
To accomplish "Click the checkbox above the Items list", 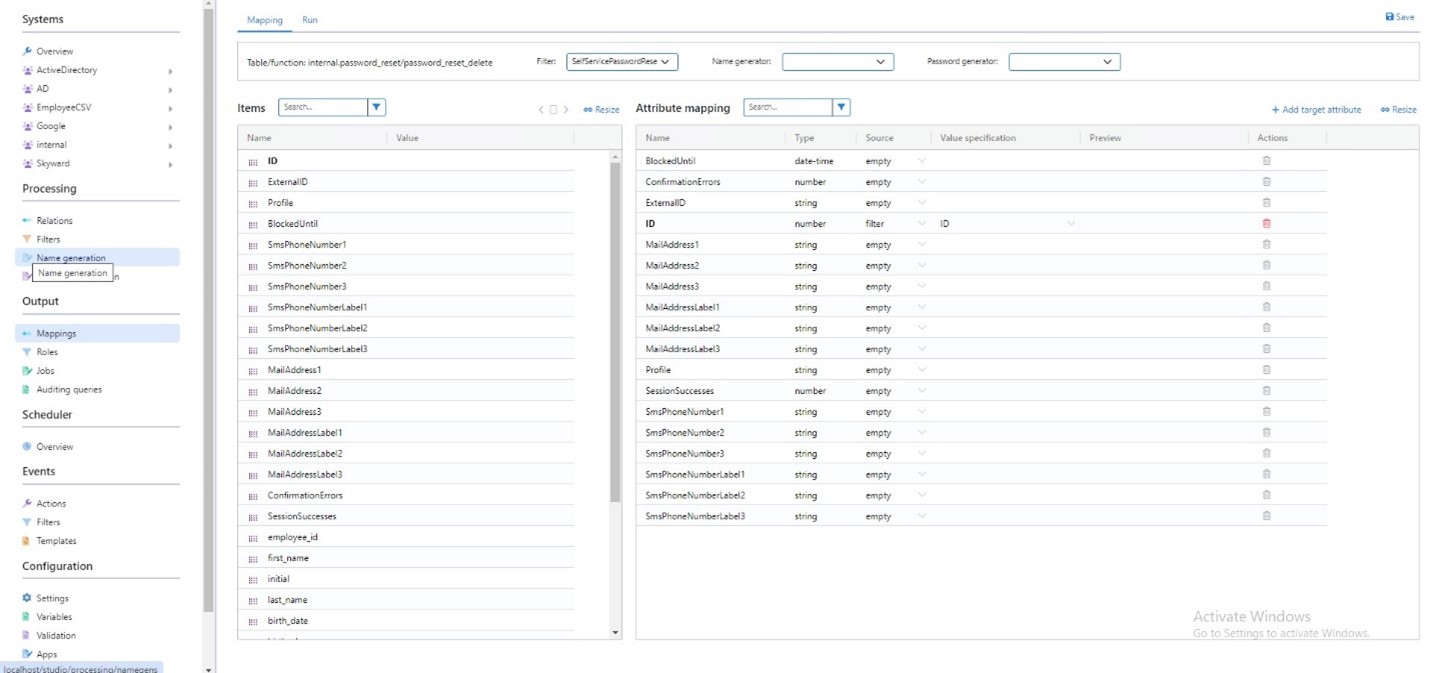I will click(x=552, y=109).
